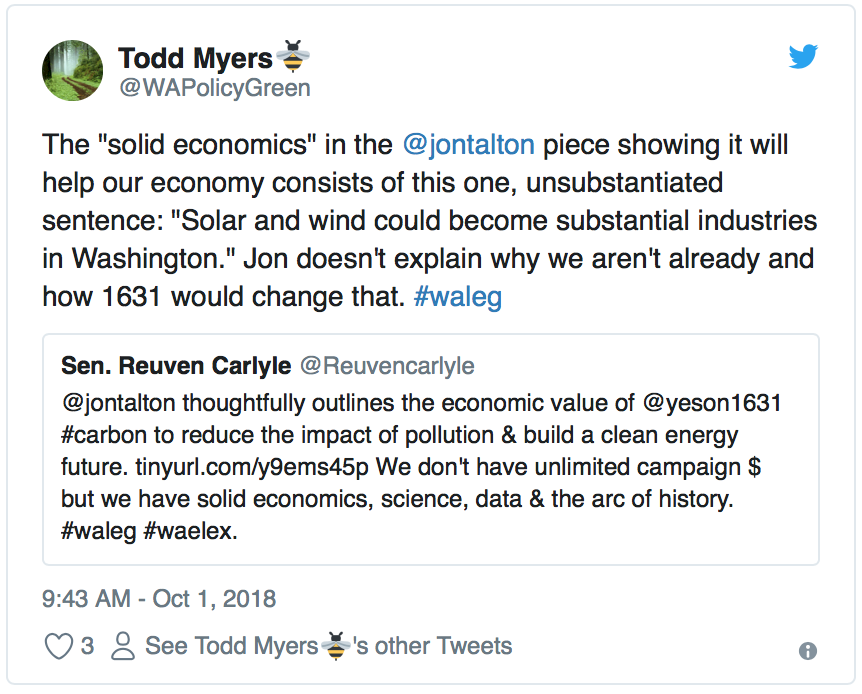862x694 pixels.
Task: Open the 9:43 AM - Oct 1, 2018 timestamp
Action: click(x=159, y=599)
